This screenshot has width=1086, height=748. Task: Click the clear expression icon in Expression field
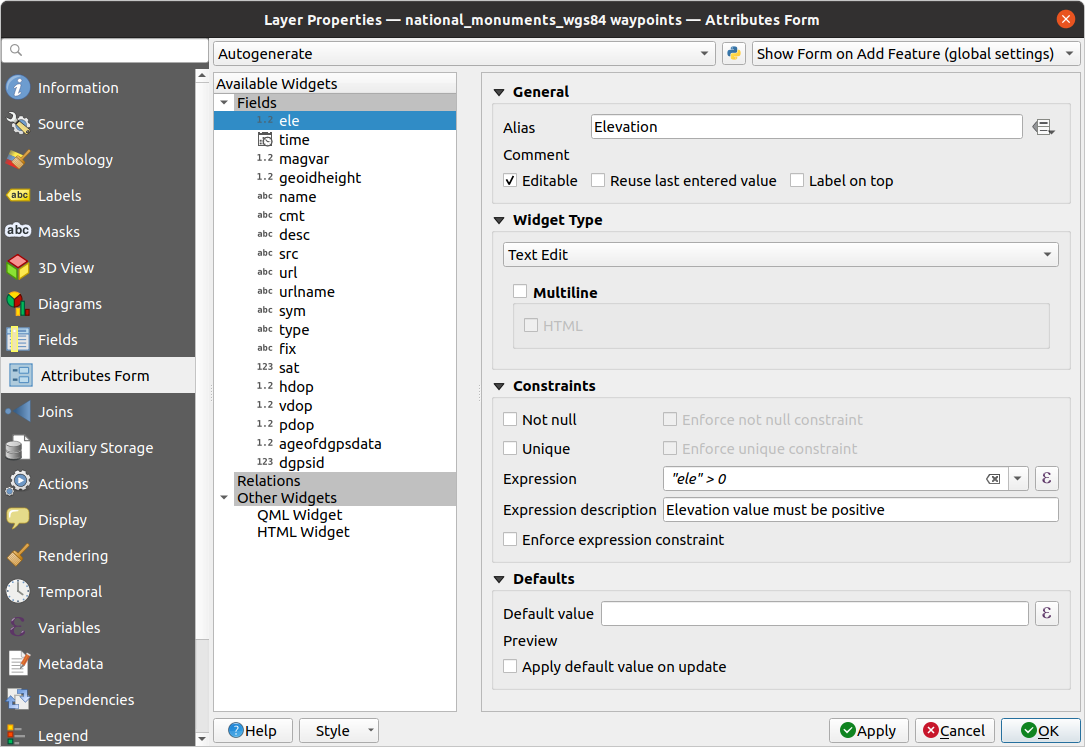(993, 478)
